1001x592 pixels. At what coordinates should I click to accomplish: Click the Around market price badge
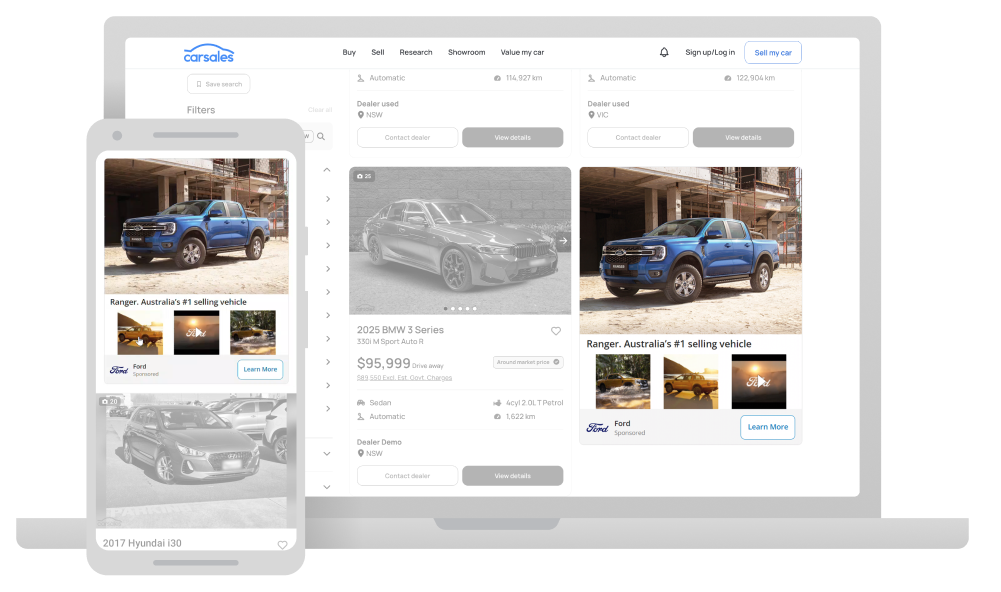tap(528, 362)
